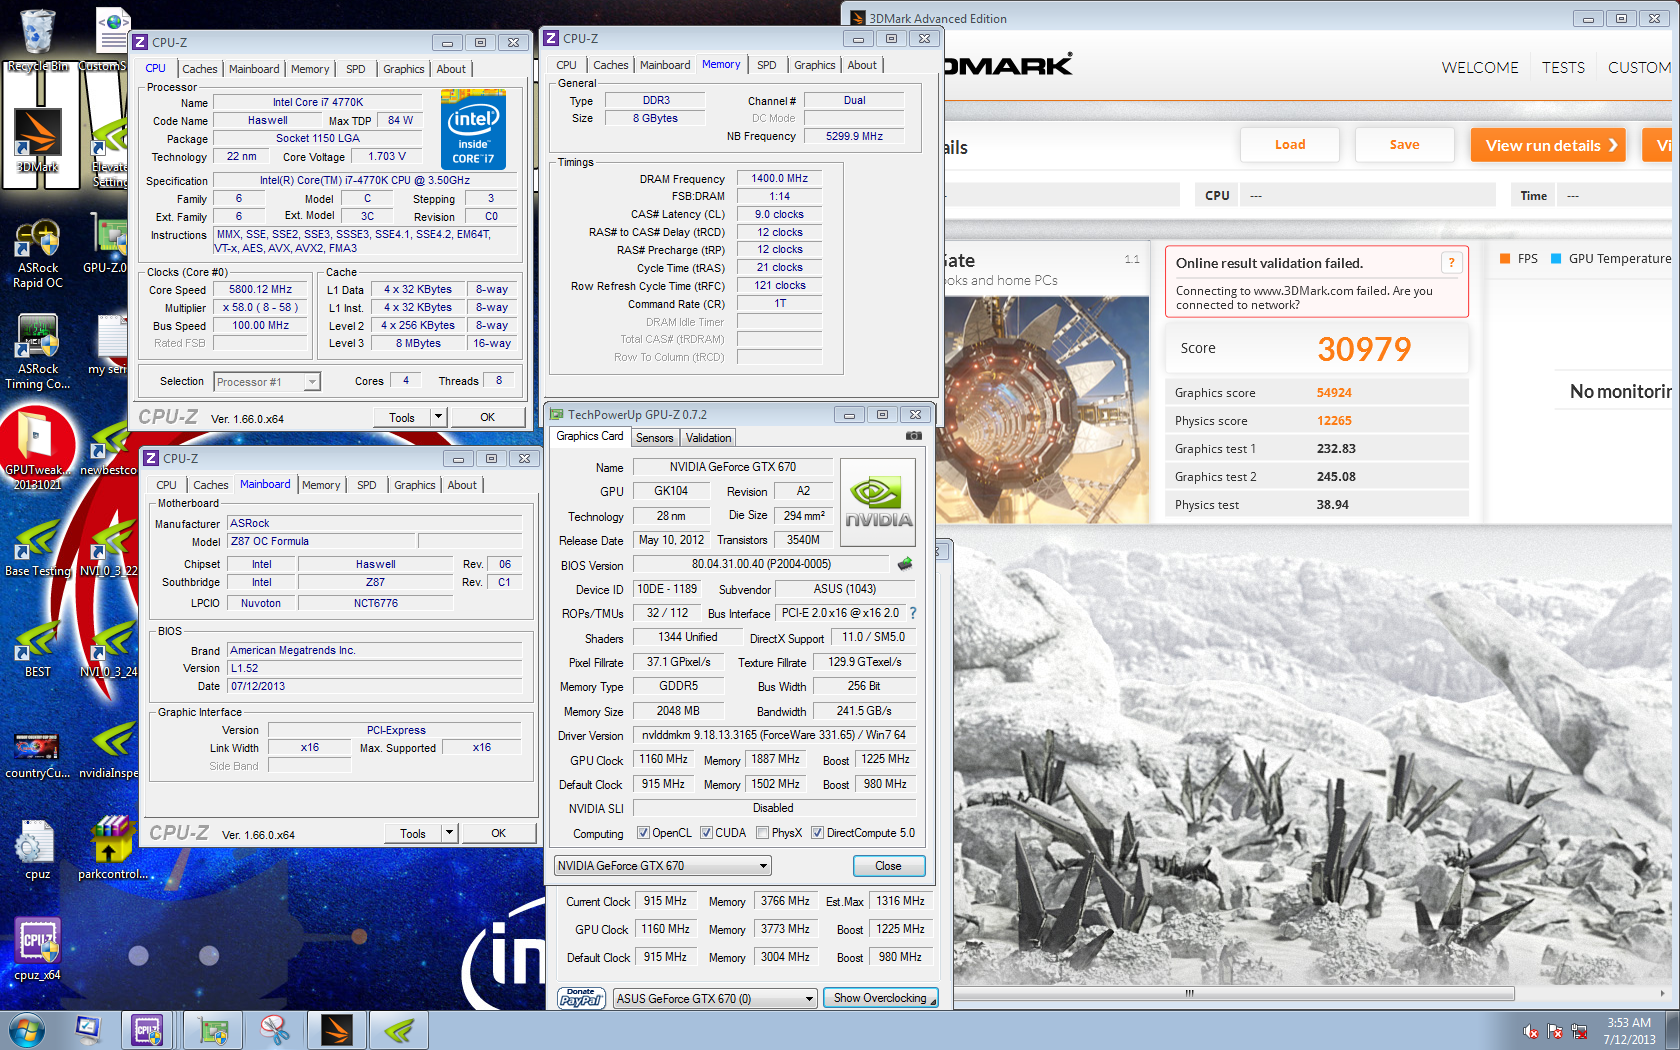This screenshot has height=1050, width=1680.
Task: Click Show Overclocking button
Action: [x=880, y=998]
